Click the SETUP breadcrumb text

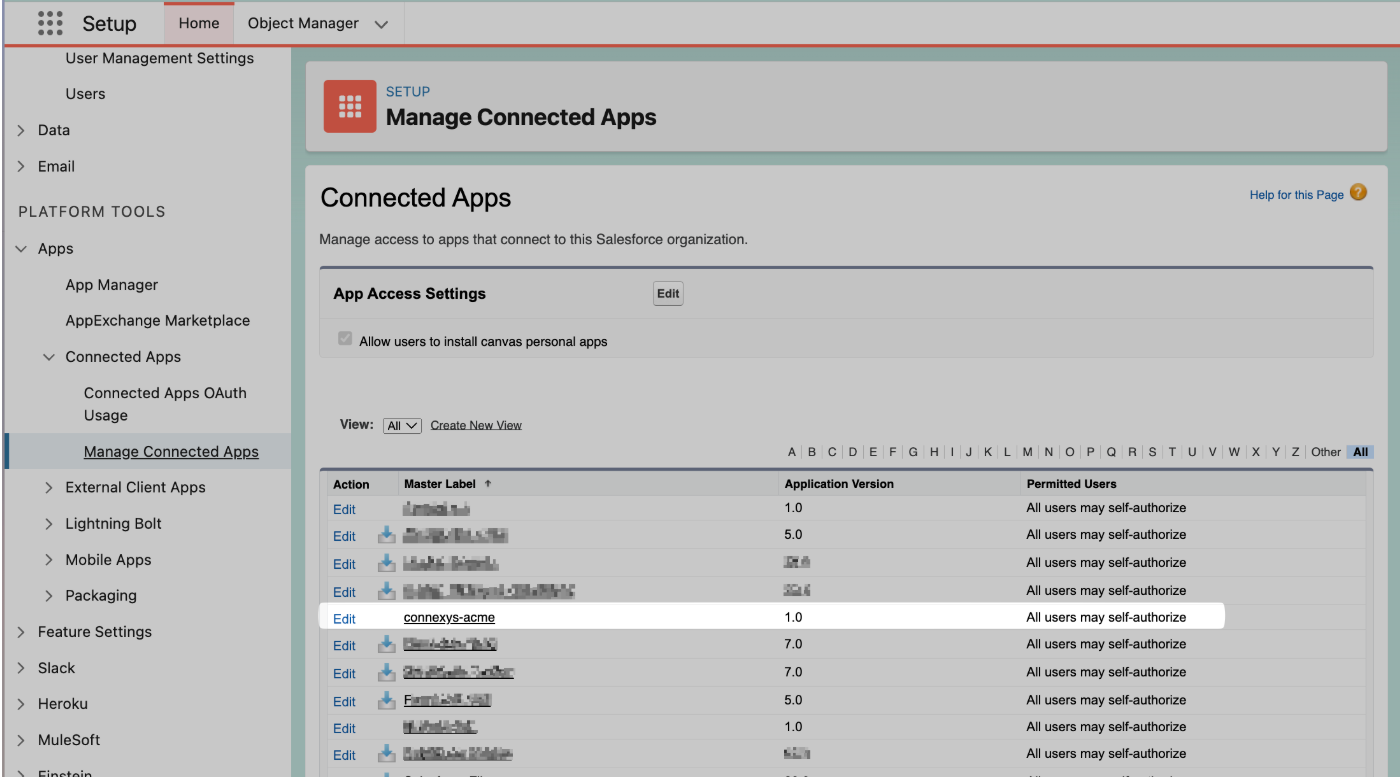coord(408,92)
